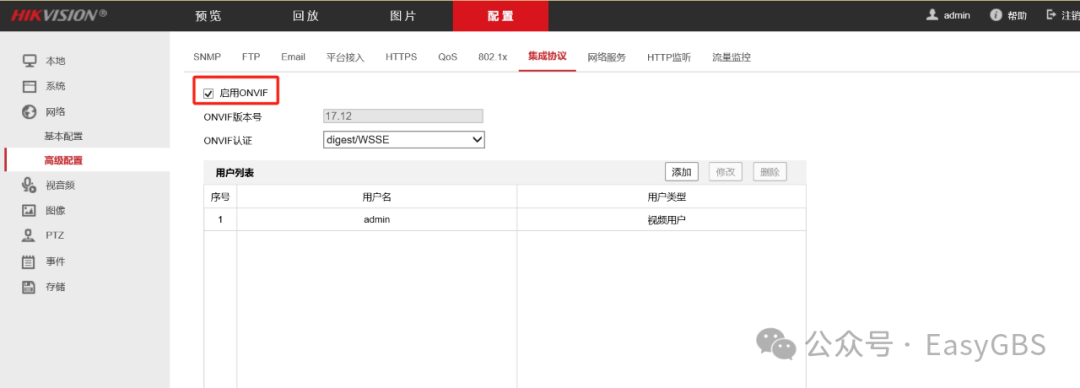Click the 添加 button in user list
The height and width of the screenshot is (388, 1080).
[682, 172]
